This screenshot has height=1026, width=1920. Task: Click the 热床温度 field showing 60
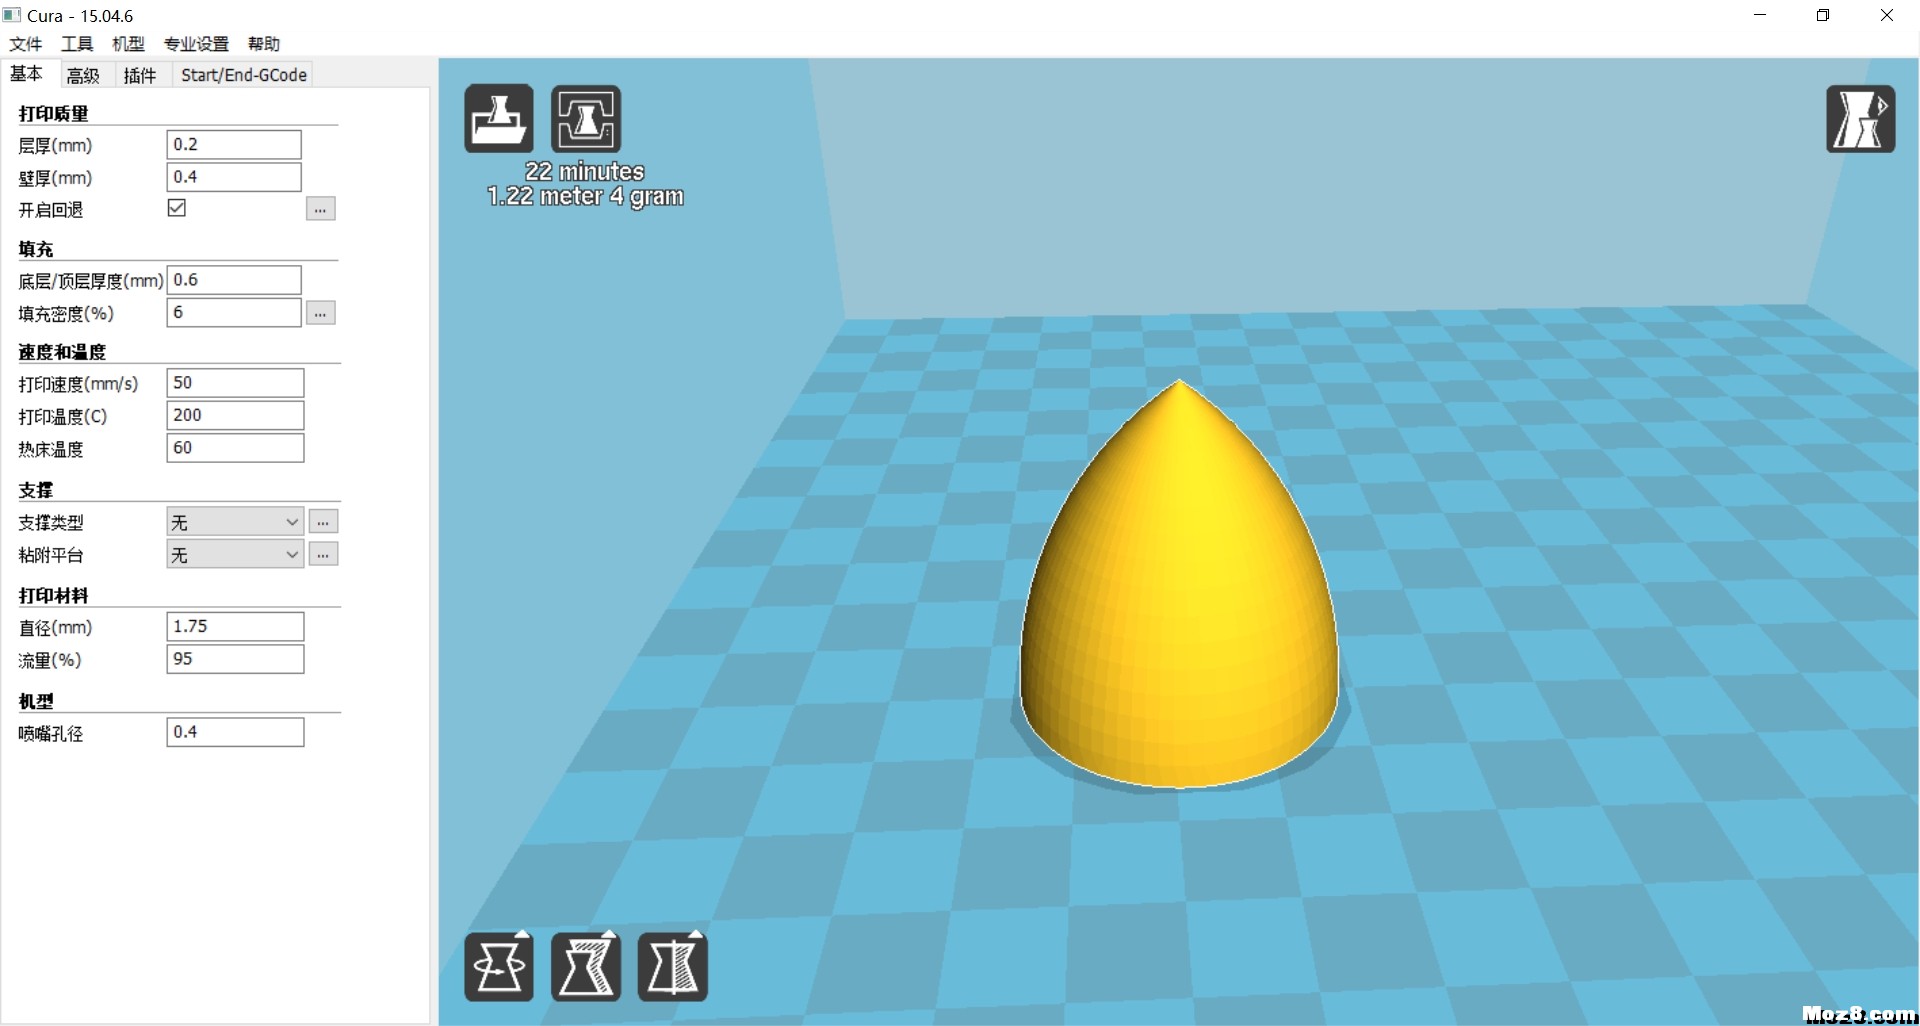click(x=235, y=448)
